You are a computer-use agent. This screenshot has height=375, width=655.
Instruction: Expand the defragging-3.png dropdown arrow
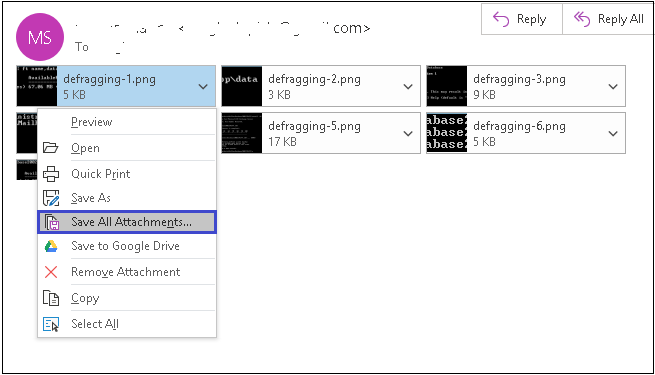click(613, 86)
